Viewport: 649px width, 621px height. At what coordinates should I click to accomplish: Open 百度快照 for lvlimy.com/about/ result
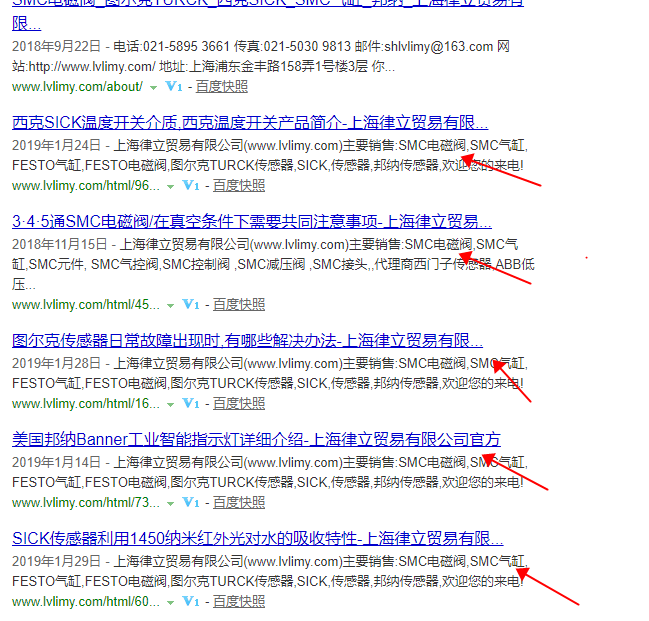(221, 87)
